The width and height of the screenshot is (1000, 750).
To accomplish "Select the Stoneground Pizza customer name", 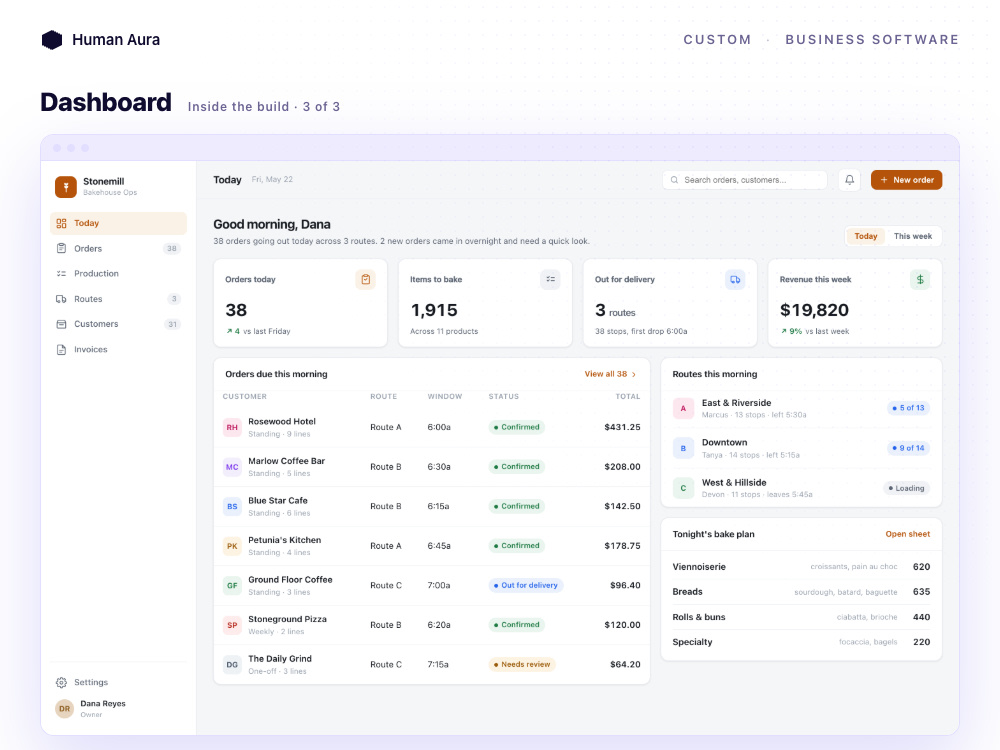I will pyautogui.click(x=288, y=619).
